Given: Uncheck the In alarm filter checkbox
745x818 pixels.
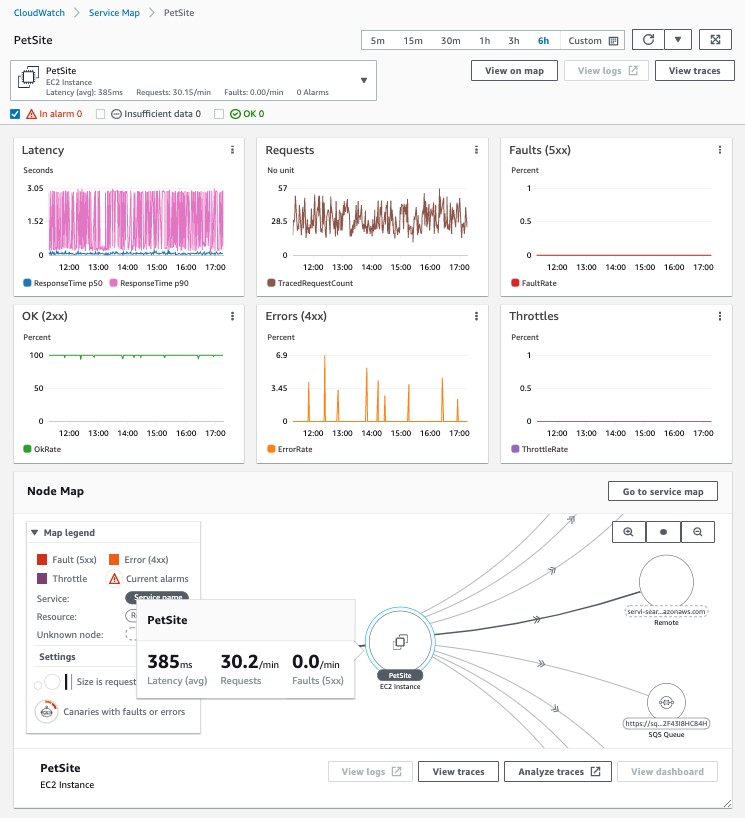Looking at the screenshot, I should click(15, 114).
